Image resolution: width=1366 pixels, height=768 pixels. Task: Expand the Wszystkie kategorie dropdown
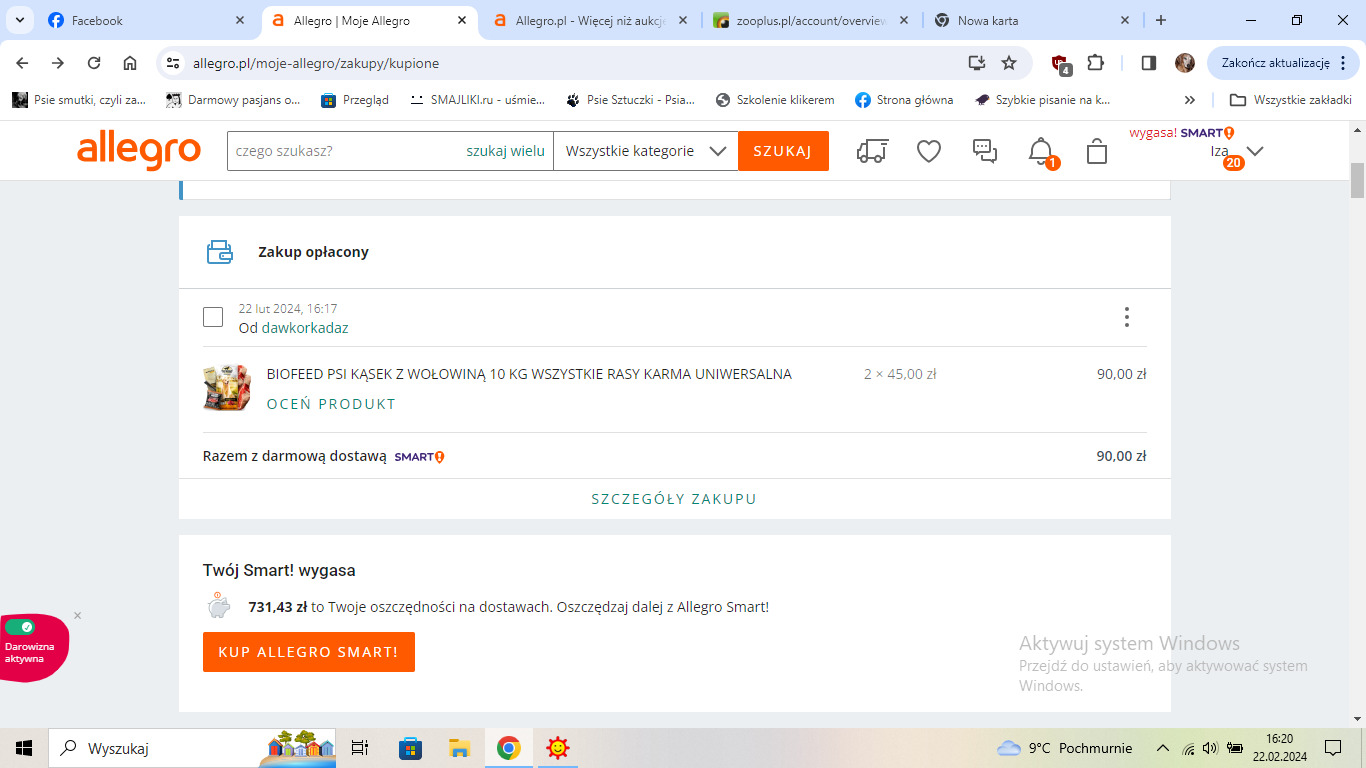pos(645,151)
